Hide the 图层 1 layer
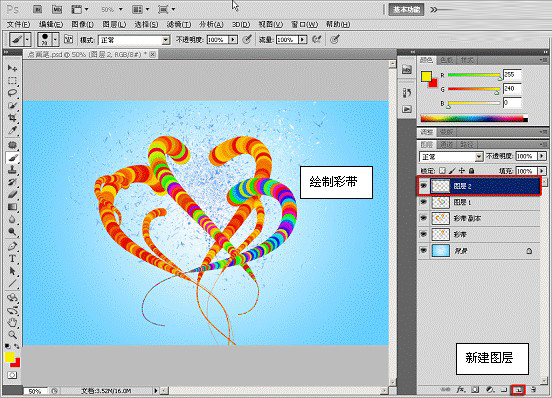 pos(424,202)
